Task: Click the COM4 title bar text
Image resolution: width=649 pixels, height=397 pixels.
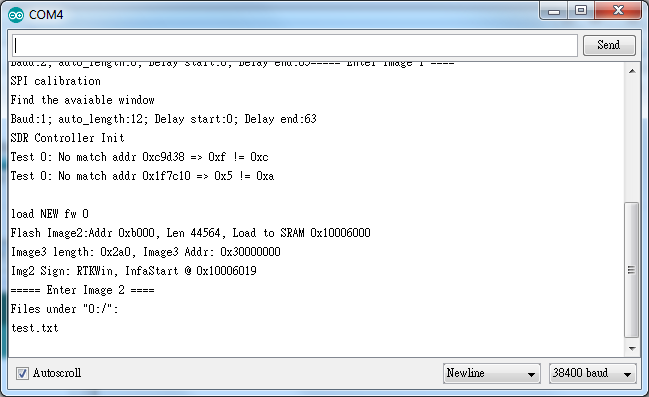Action: [46, 15]
